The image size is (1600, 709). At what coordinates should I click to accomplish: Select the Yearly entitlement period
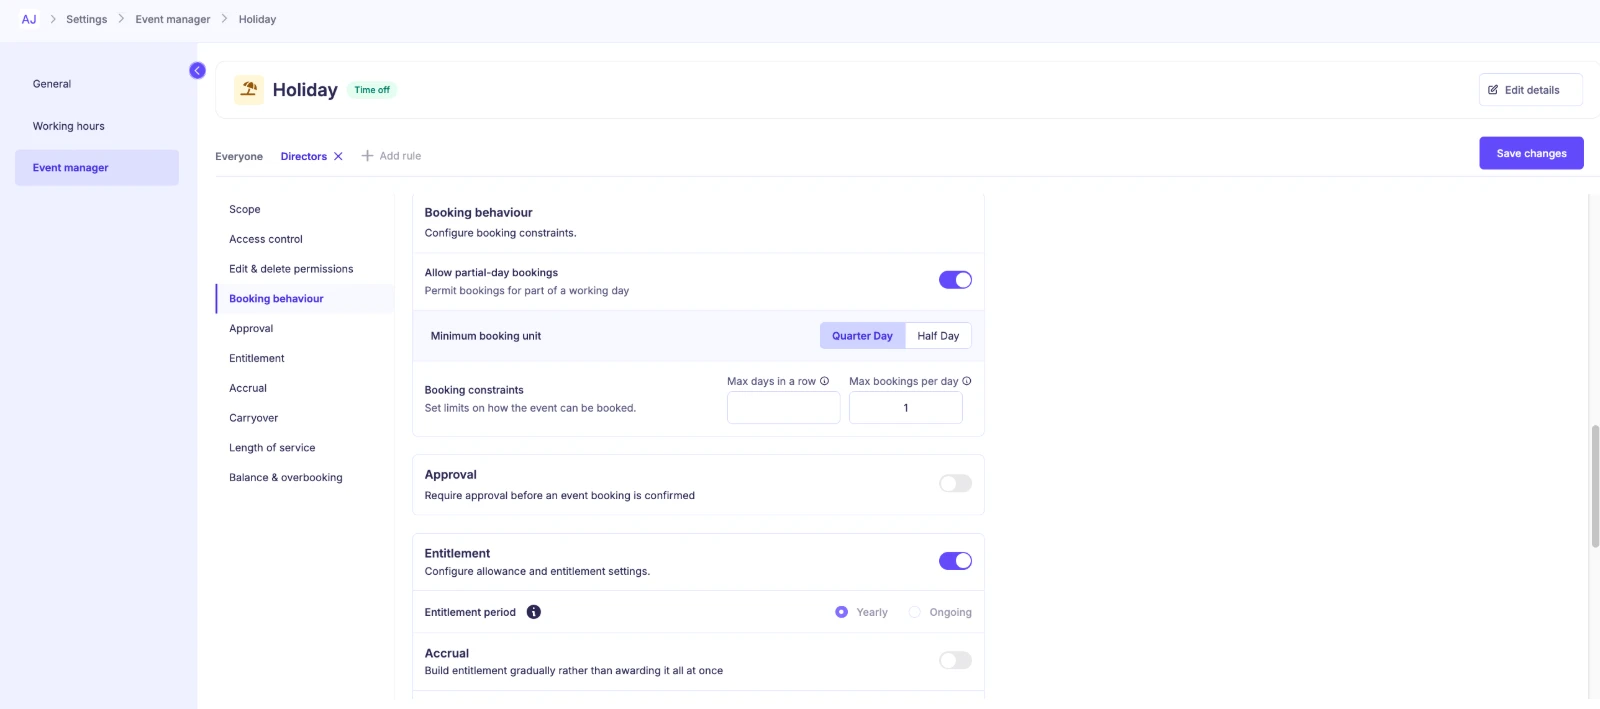point(842,612)
